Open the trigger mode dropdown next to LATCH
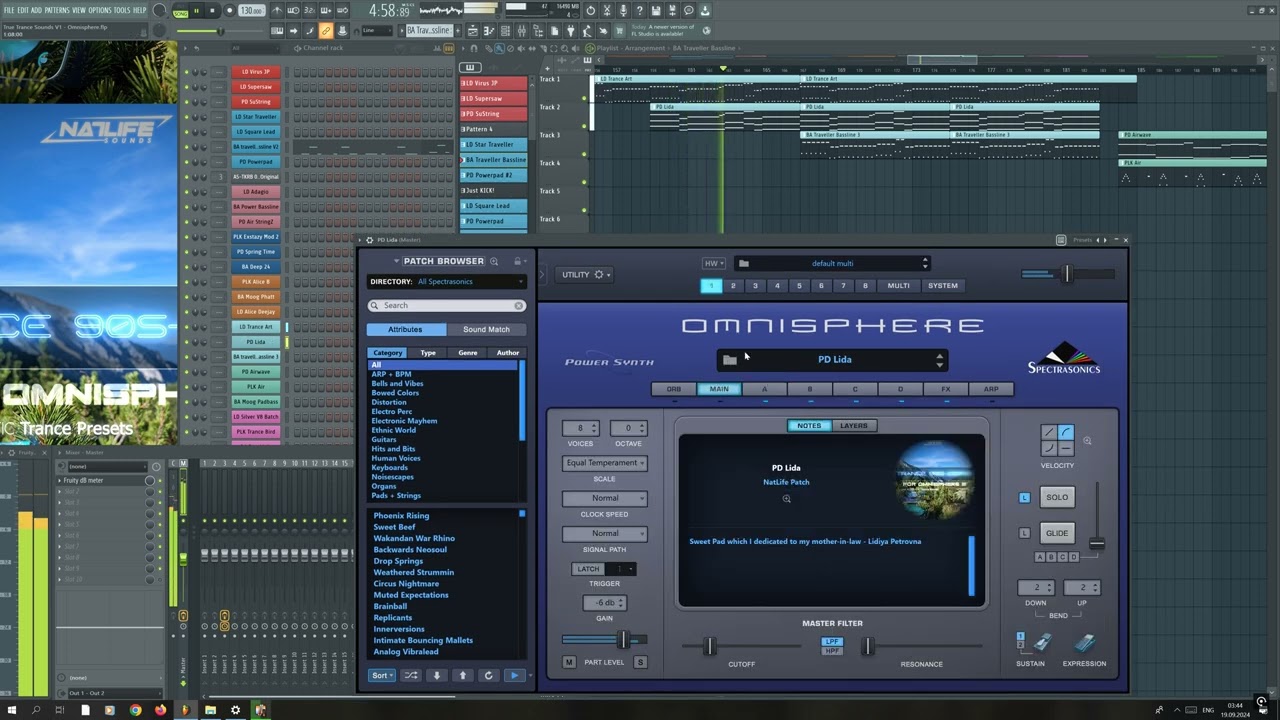Screen dimensions: 1280x720 click(620, 569)
